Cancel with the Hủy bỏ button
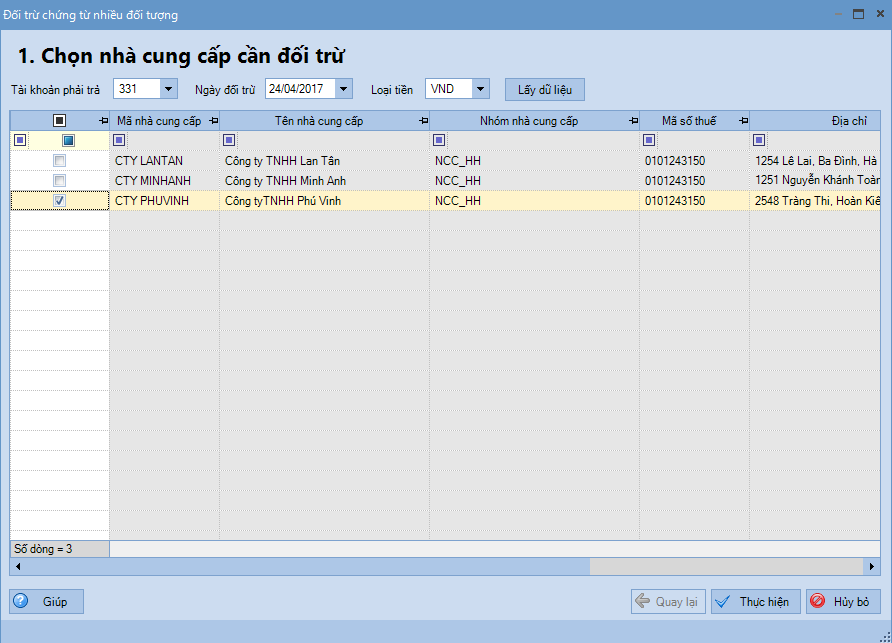This screenshot has width=892, height=643. point(843,602)
